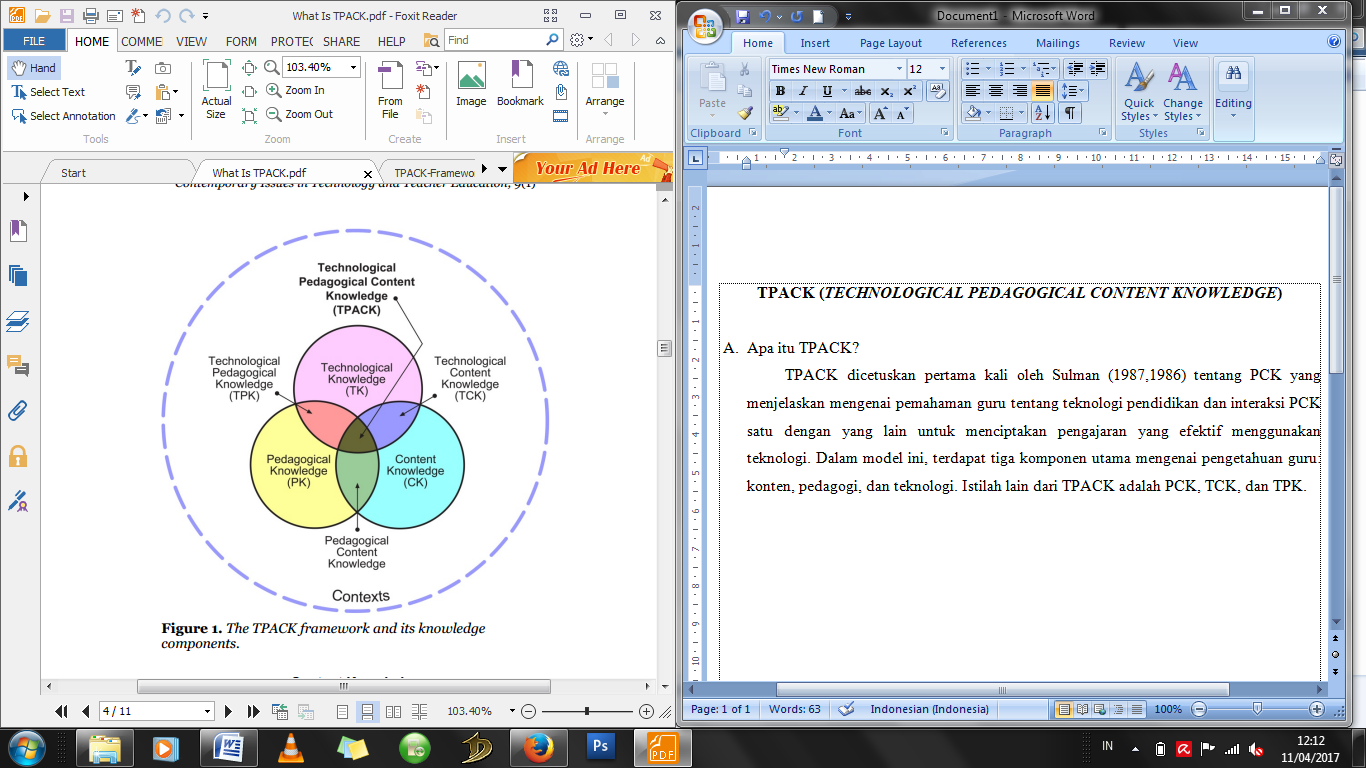Go to previous page in Foxit

click(85, 711)
